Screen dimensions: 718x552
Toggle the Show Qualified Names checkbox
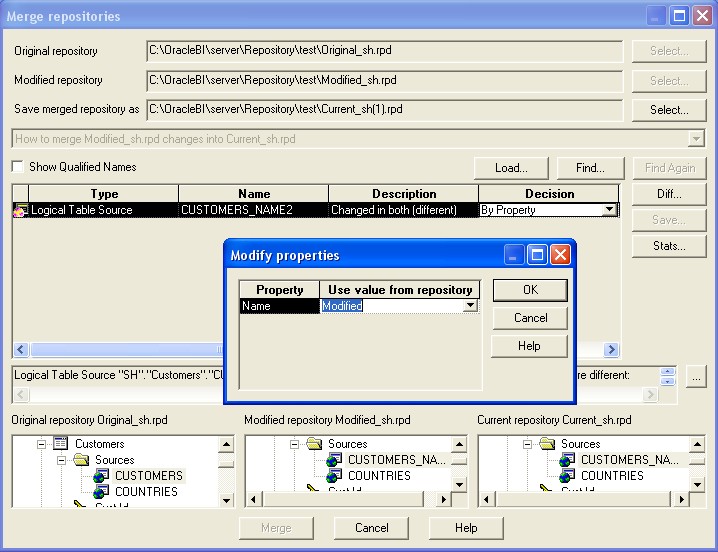18,167
